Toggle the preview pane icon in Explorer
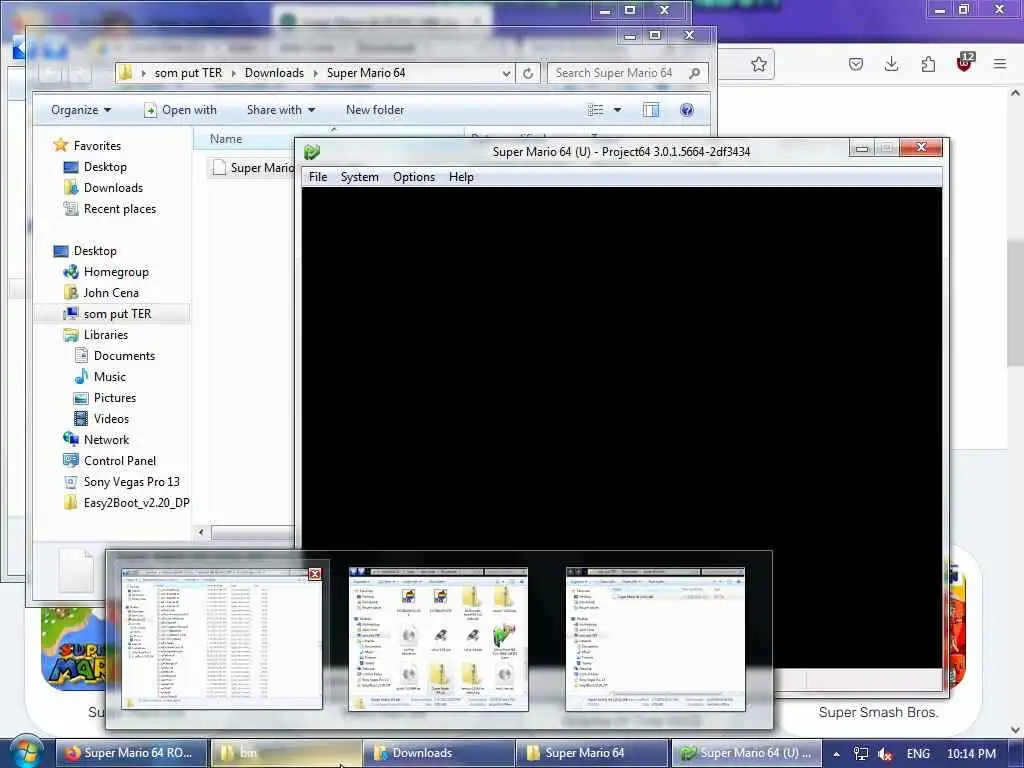 (x=651, y=110)
